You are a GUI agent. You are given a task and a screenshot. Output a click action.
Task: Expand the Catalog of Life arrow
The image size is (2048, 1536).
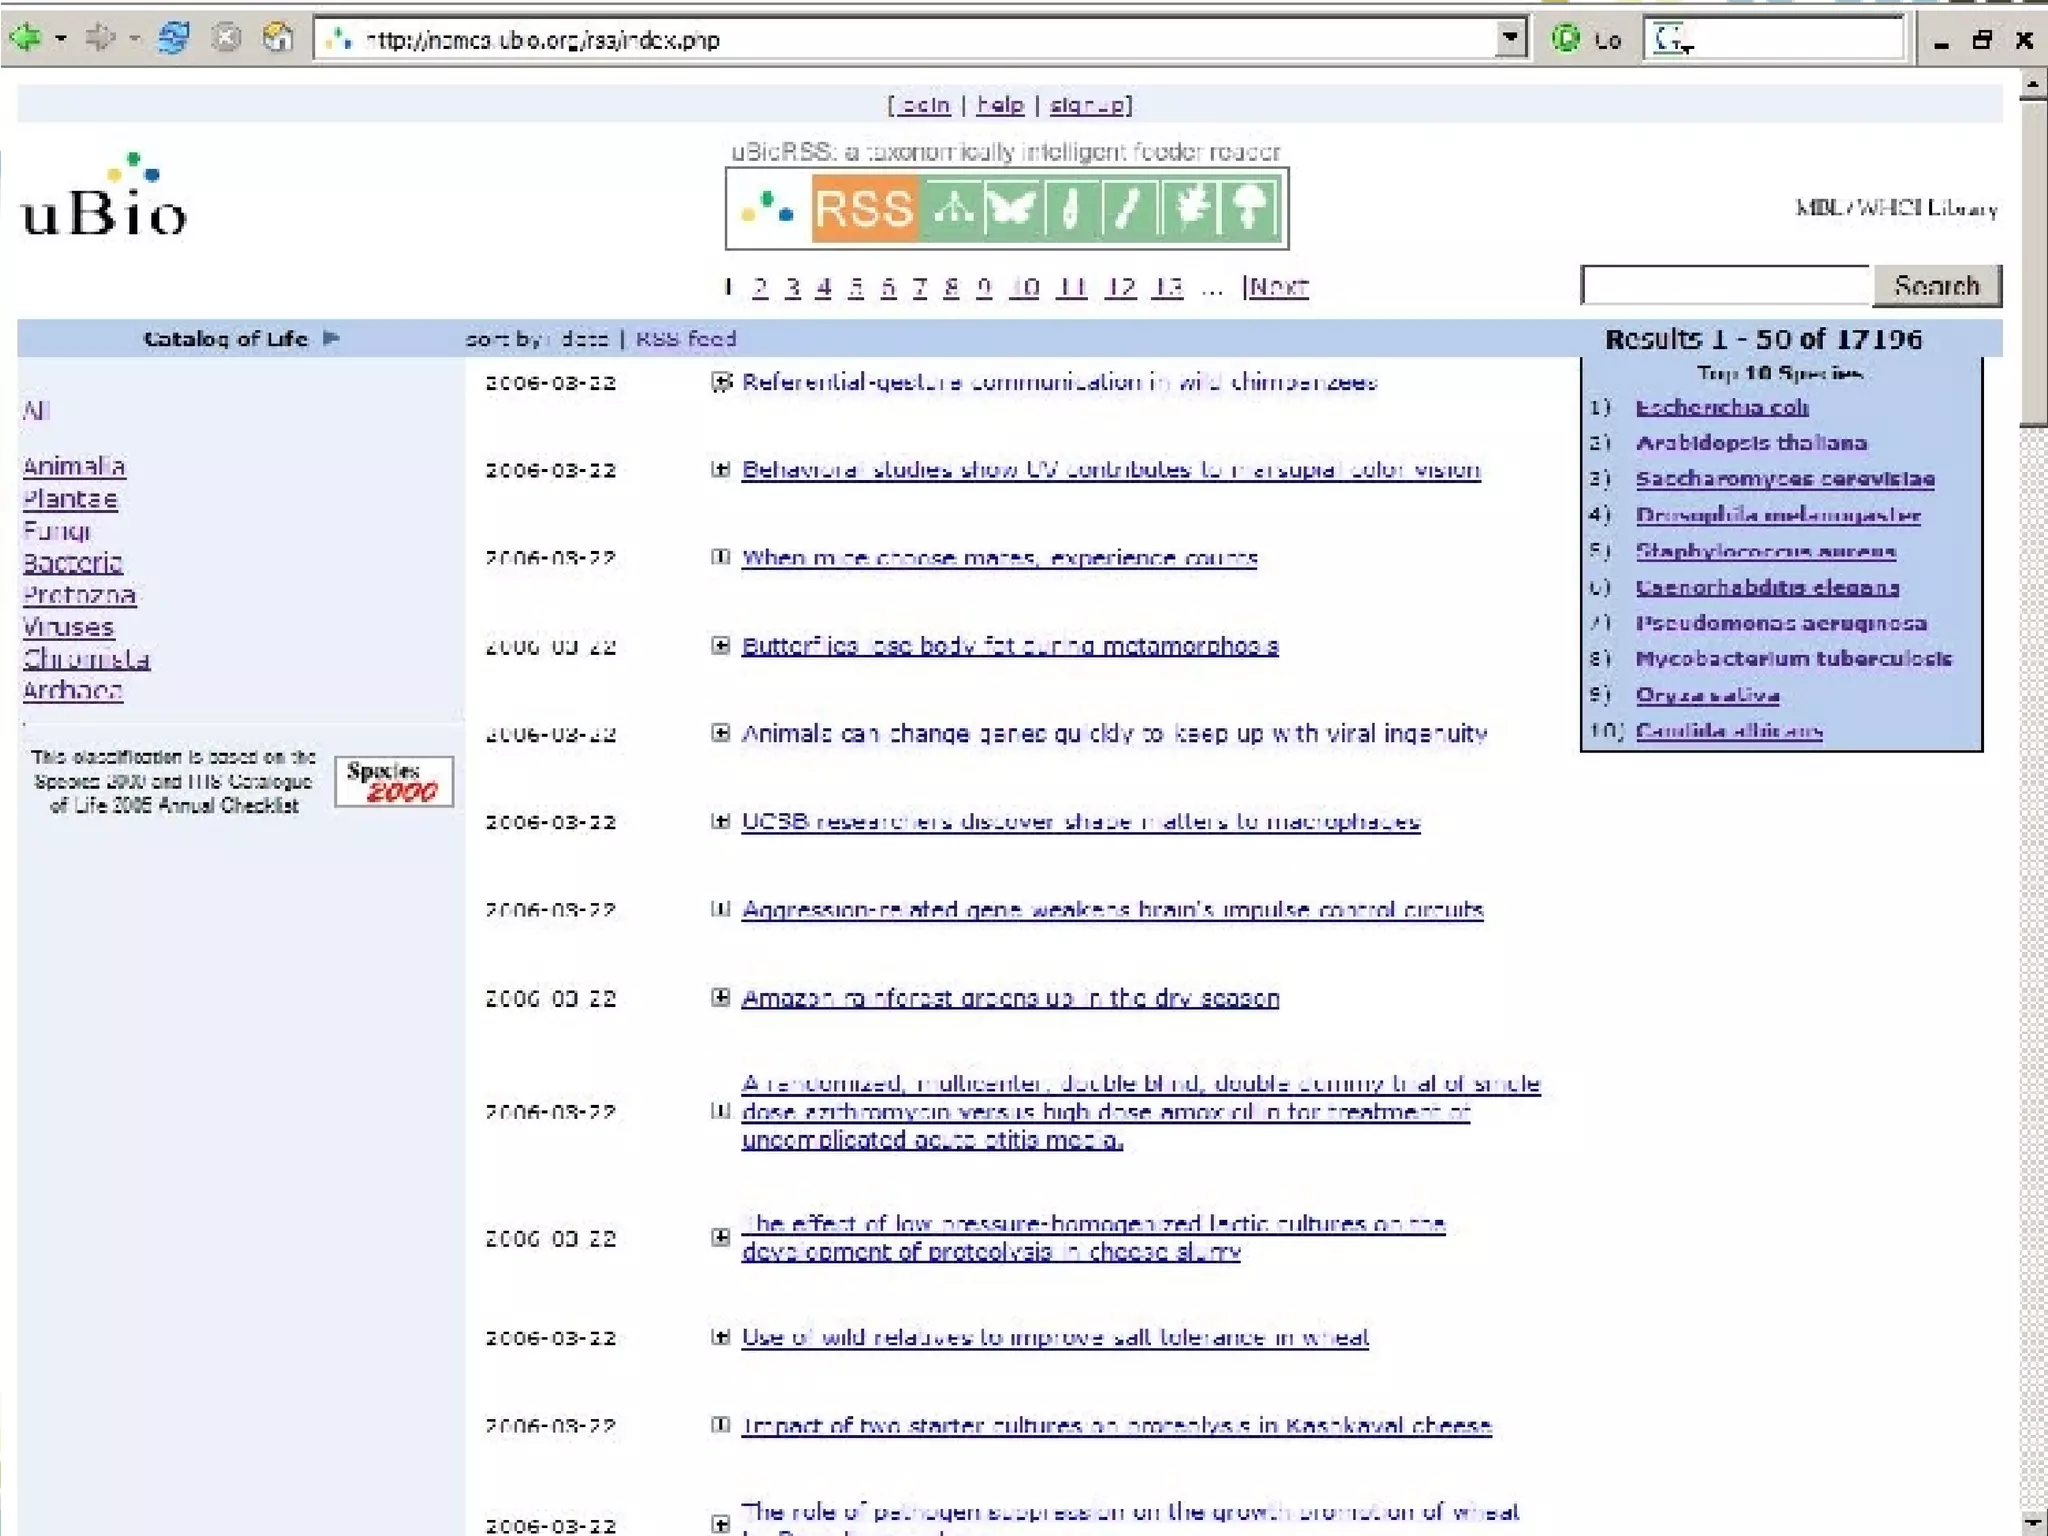[332, 338]
